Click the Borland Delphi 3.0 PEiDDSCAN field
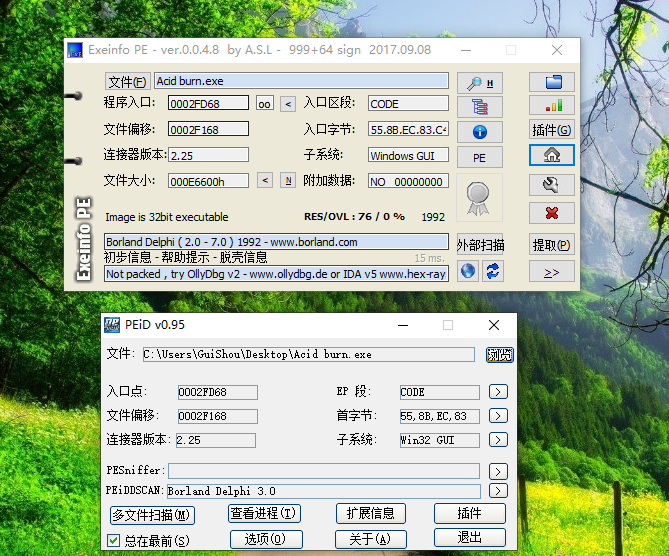 pyautogui.click(x=324, y=491)
